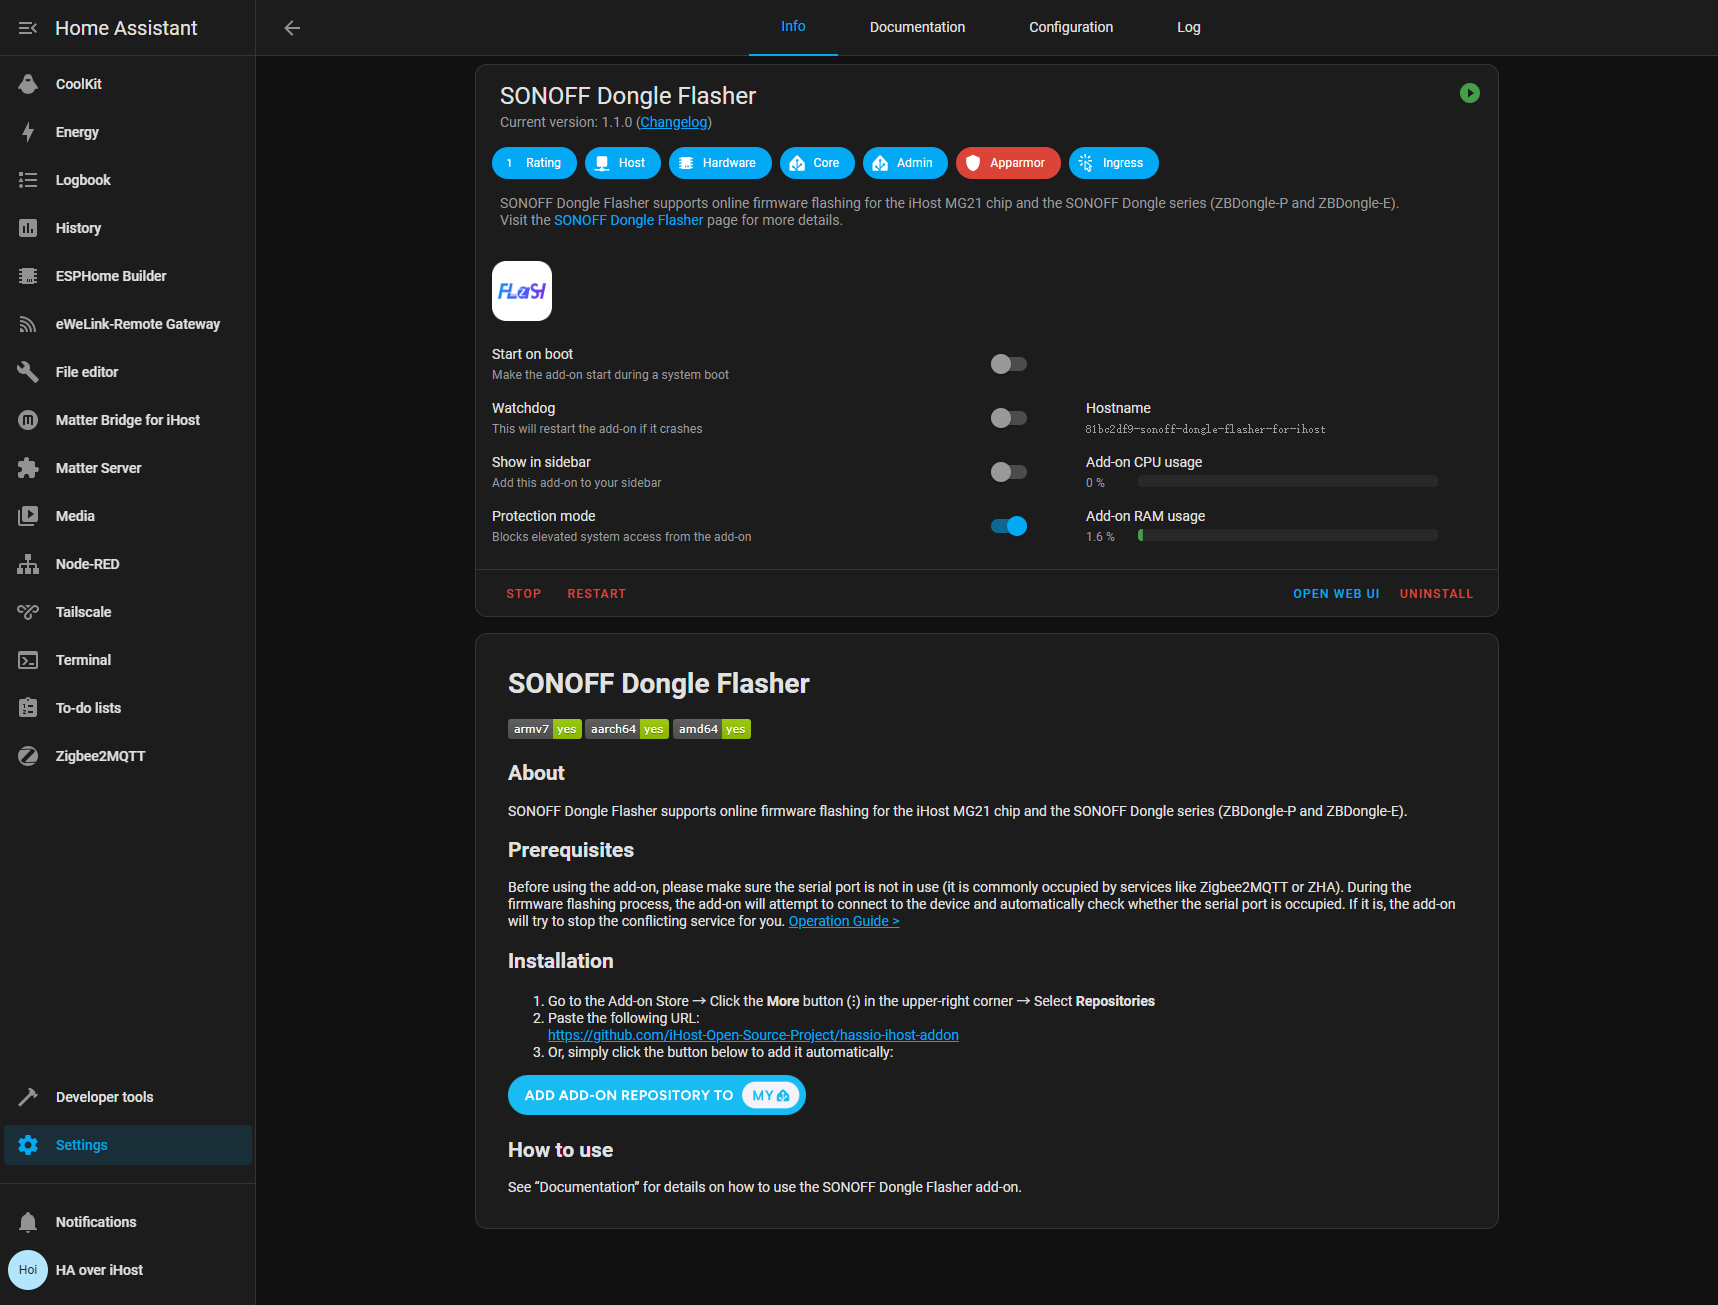Open the Operation Guide link
The image size is (1718, 1305).
pyautogui.click(x=844, y=921)
